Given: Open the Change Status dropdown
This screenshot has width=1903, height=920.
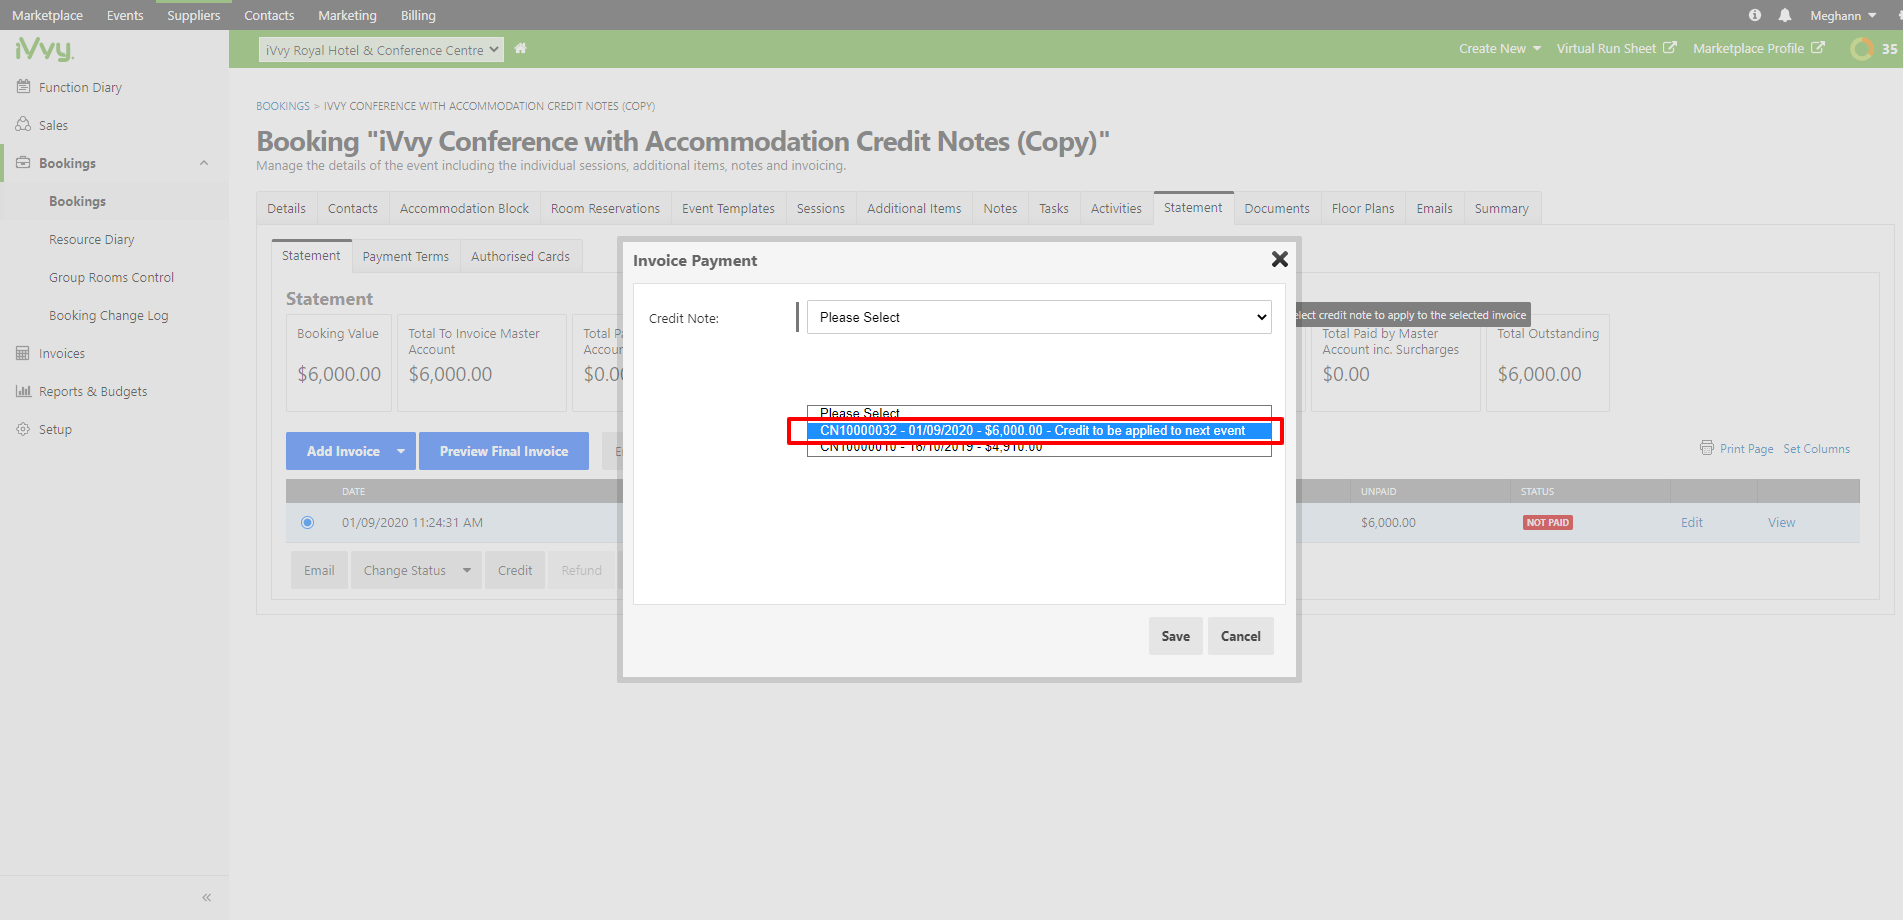Looking at the screenshot, I should coord(416,570).
